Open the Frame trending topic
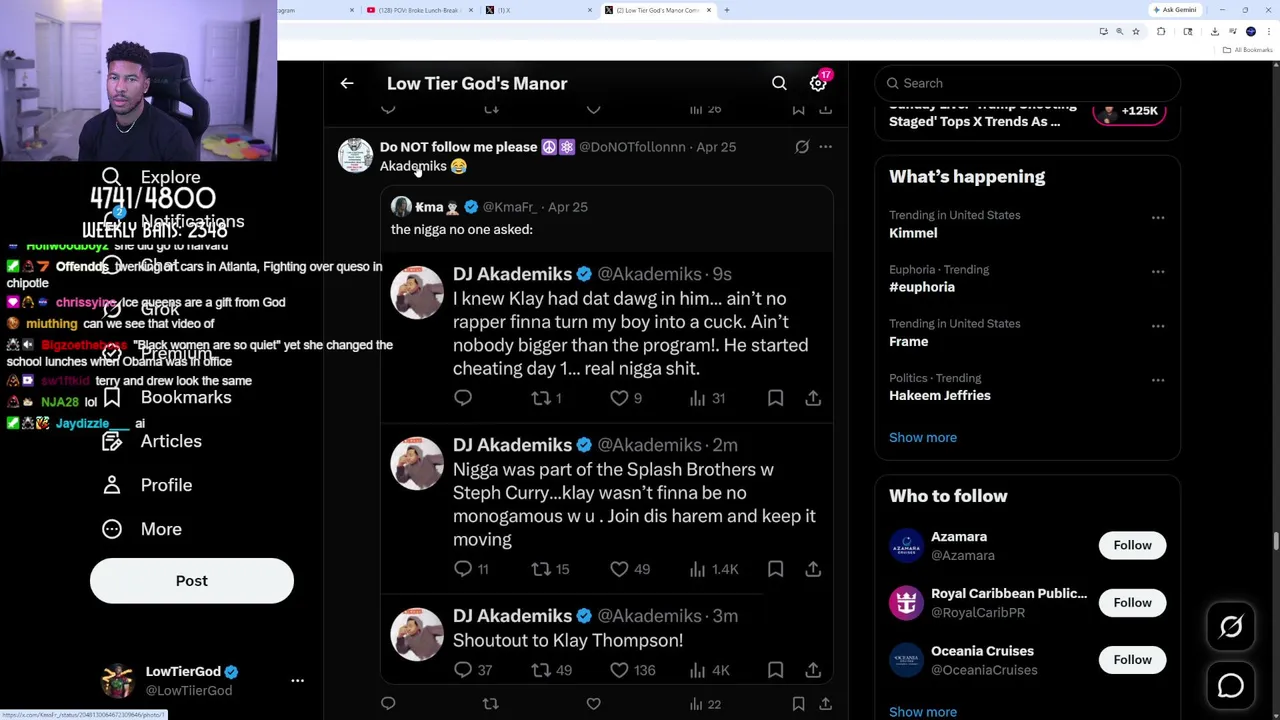 pos(909,342)
